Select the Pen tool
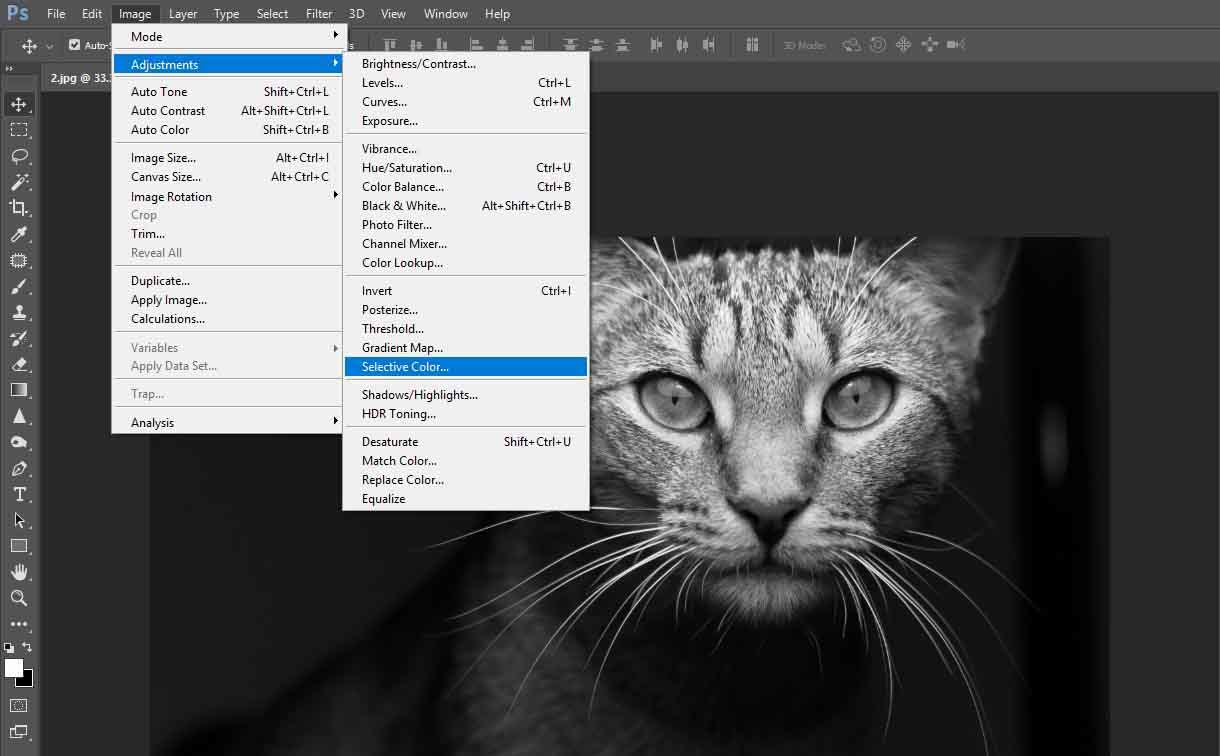 pyautogui.click(x=19, y=468)
